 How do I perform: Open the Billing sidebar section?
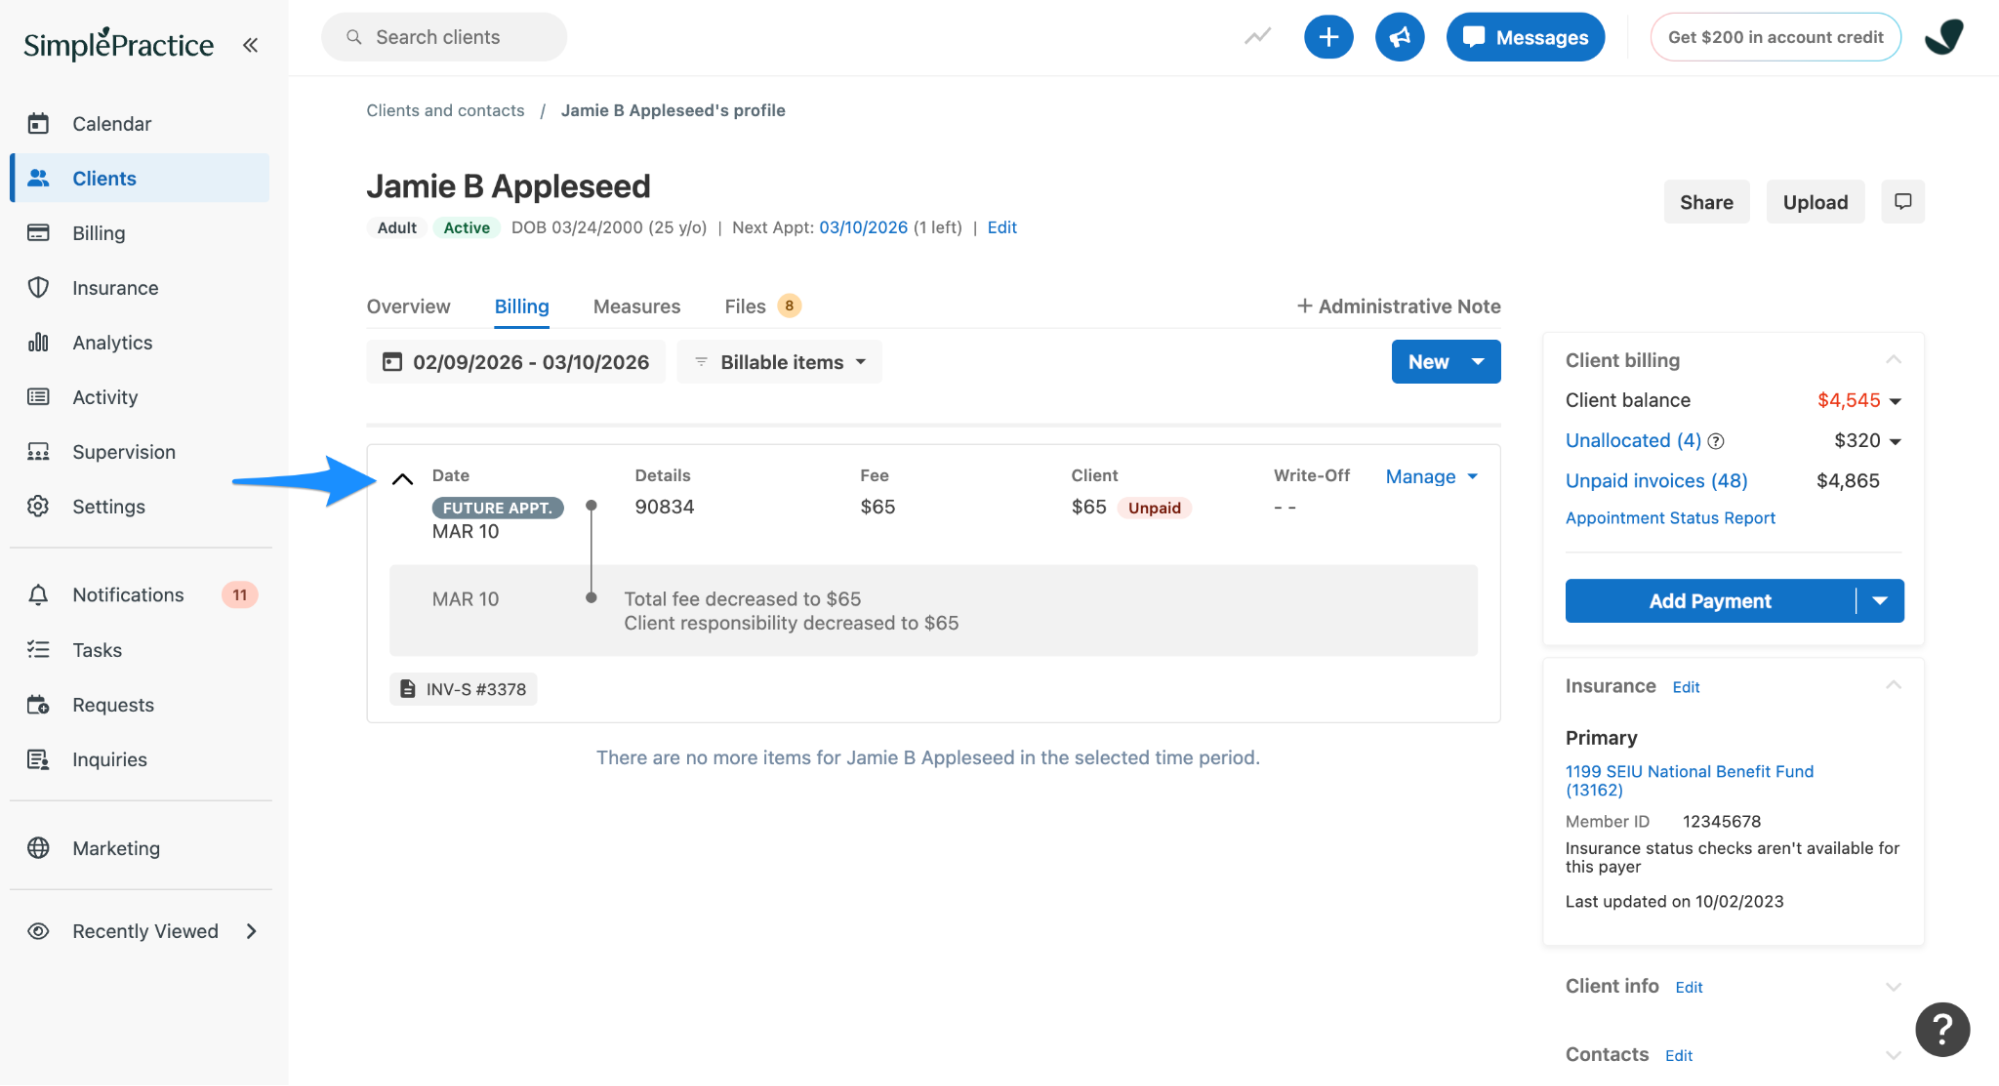[x=98, y=233]
